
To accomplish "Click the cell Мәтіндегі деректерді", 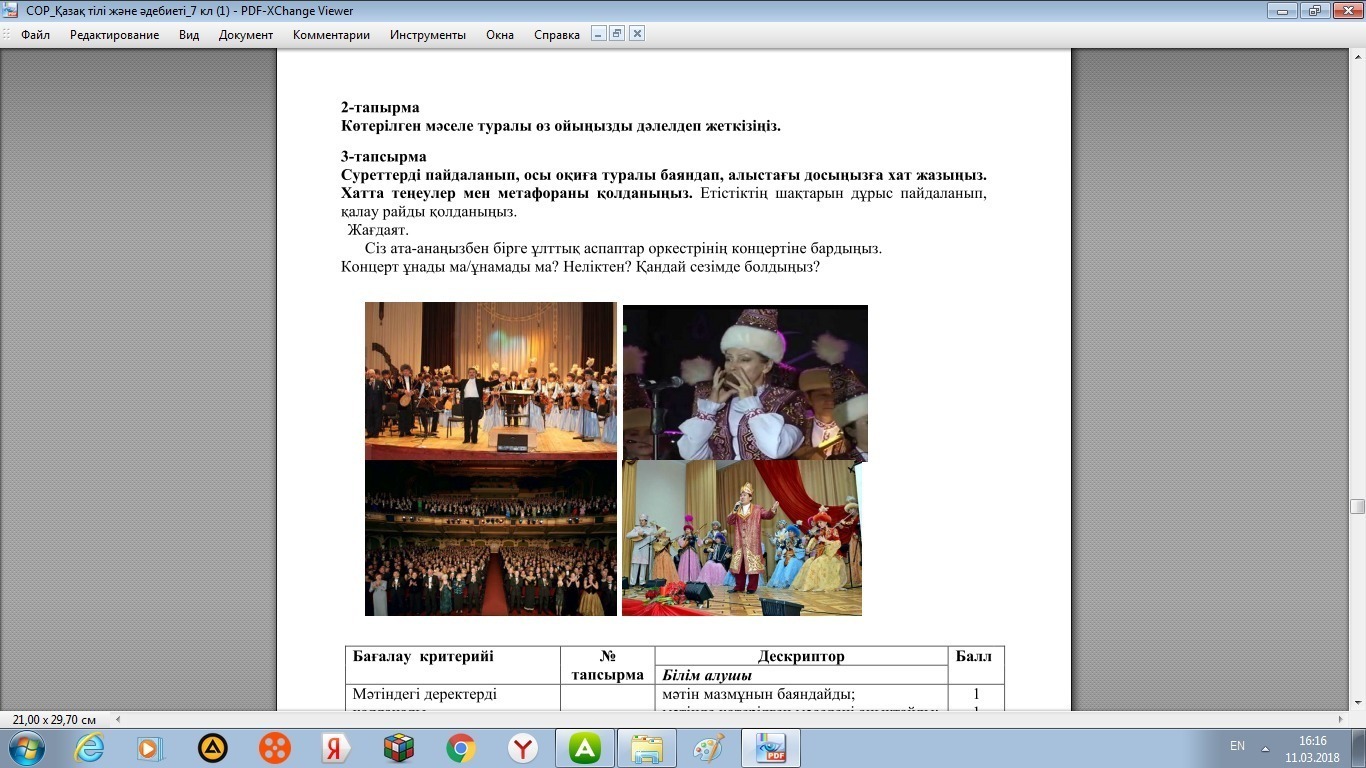I will coord(424,694).
